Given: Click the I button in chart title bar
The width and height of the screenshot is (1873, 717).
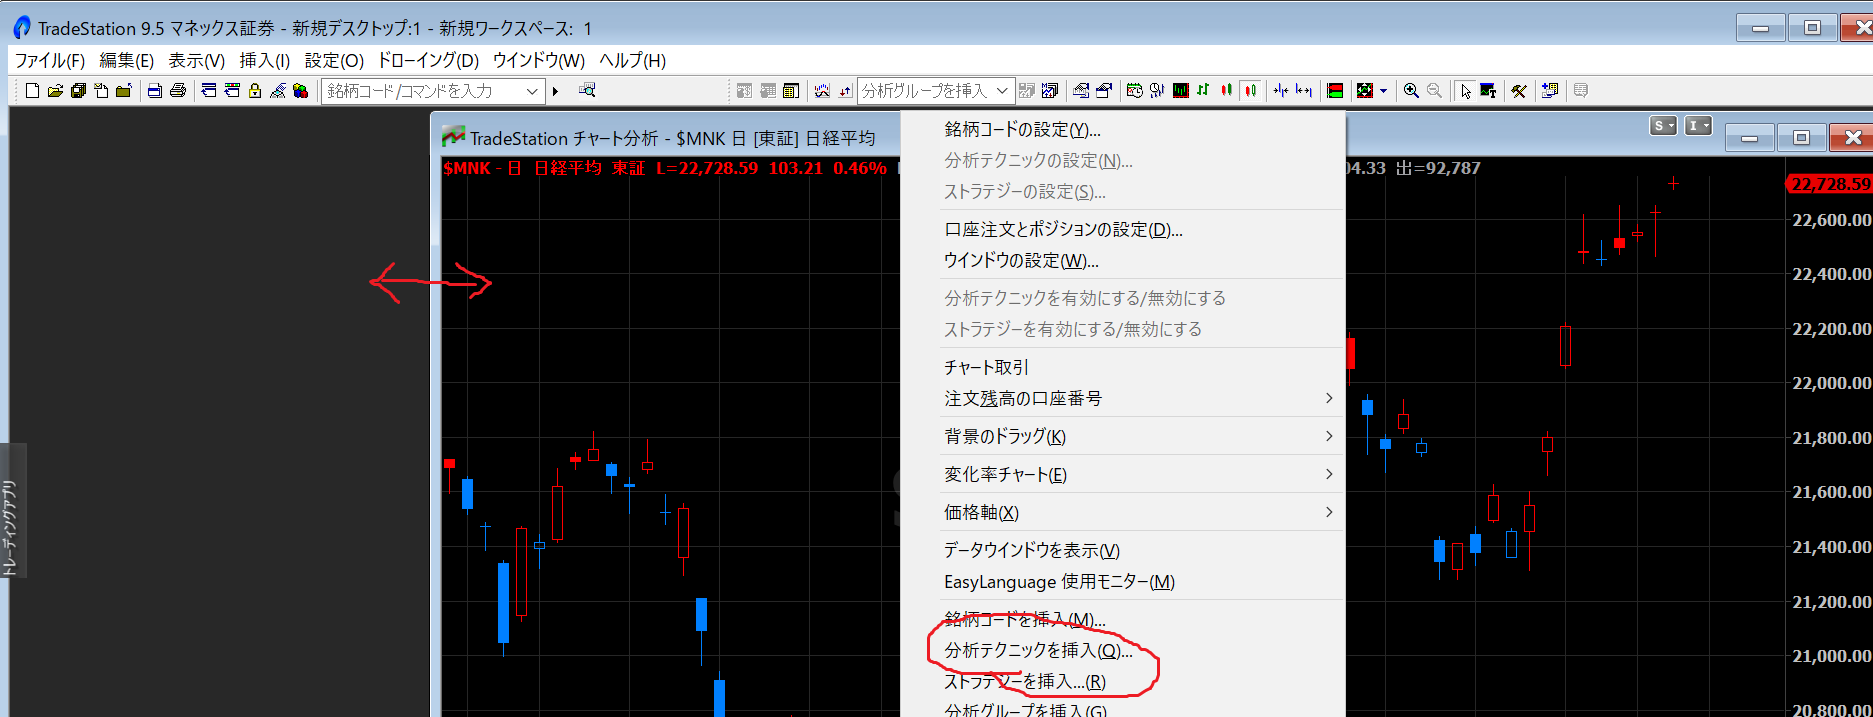Looking at the screenshot, I should 1698,126.
